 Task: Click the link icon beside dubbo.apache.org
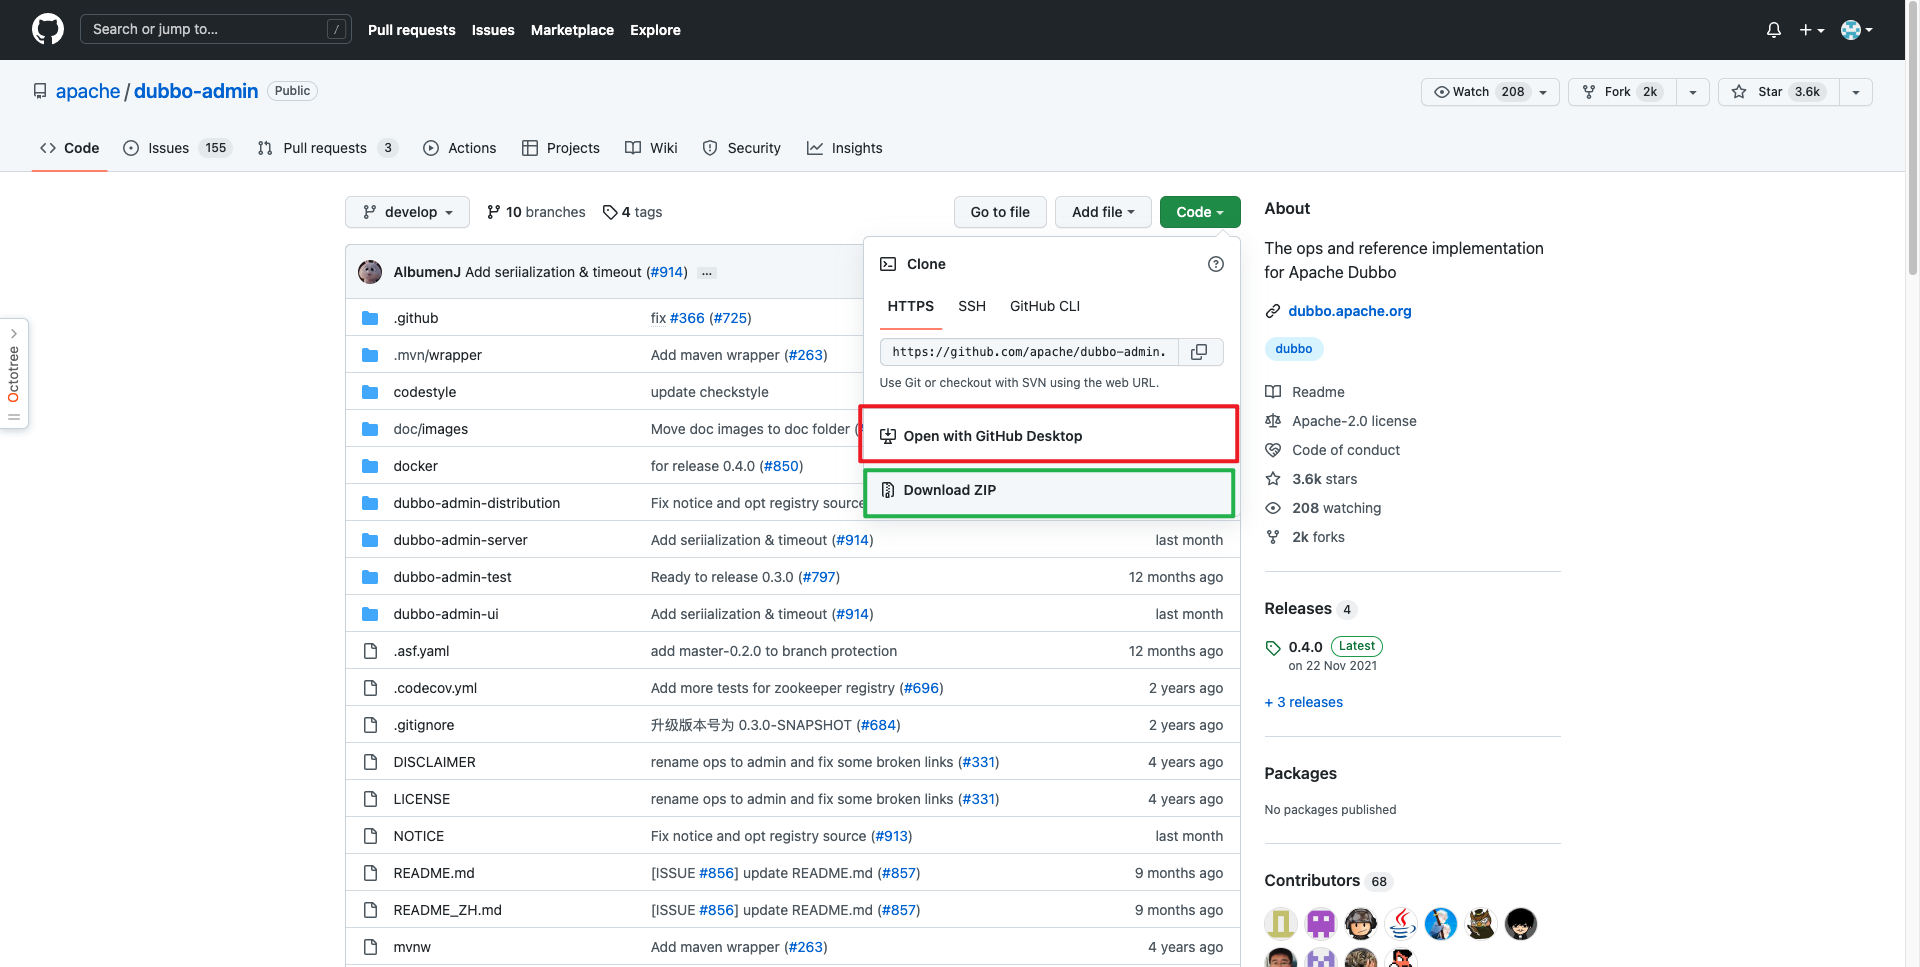(x=1273, y=311)
